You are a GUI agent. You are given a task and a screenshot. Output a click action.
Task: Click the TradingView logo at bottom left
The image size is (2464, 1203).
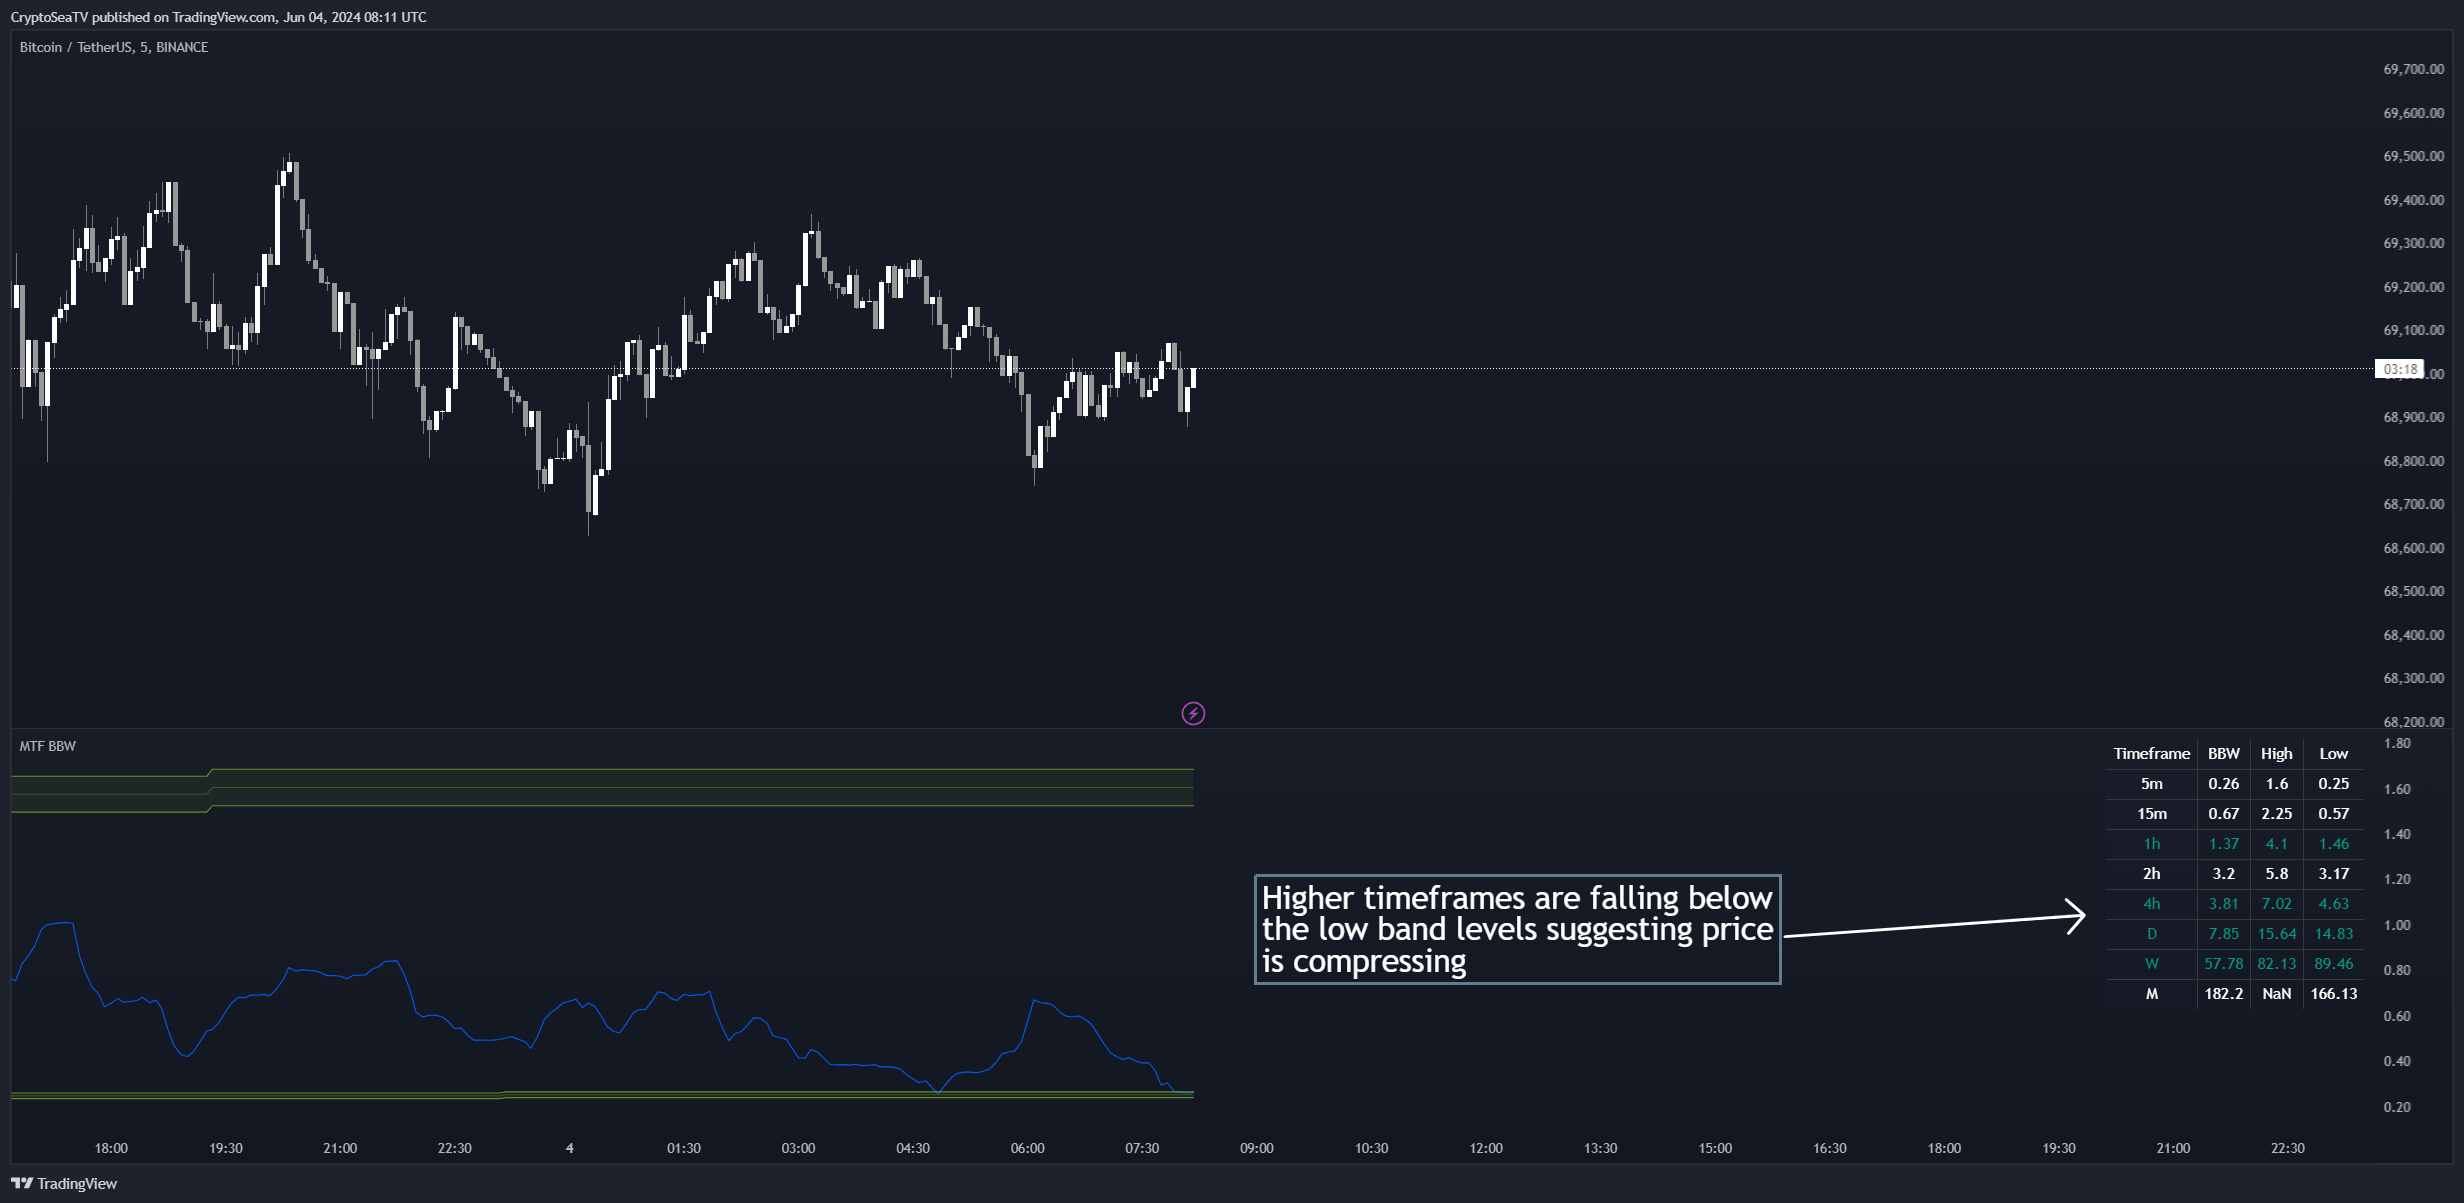point(64,1183)
